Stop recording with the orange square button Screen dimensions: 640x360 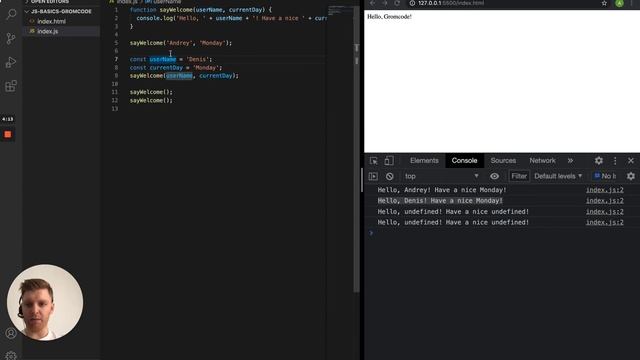8,134
